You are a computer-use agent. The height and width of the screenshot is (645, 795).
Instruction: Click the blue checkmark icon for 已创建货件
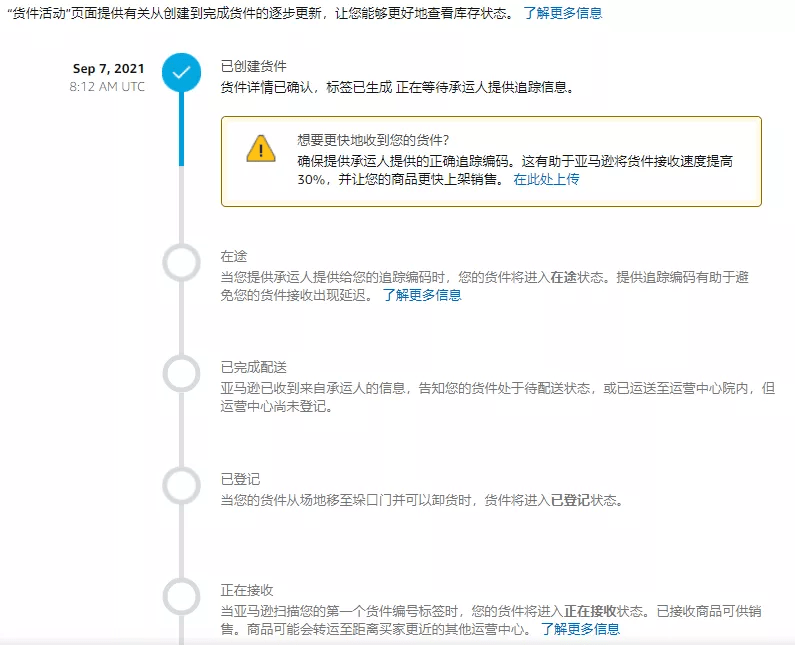(x=181, y=74)
